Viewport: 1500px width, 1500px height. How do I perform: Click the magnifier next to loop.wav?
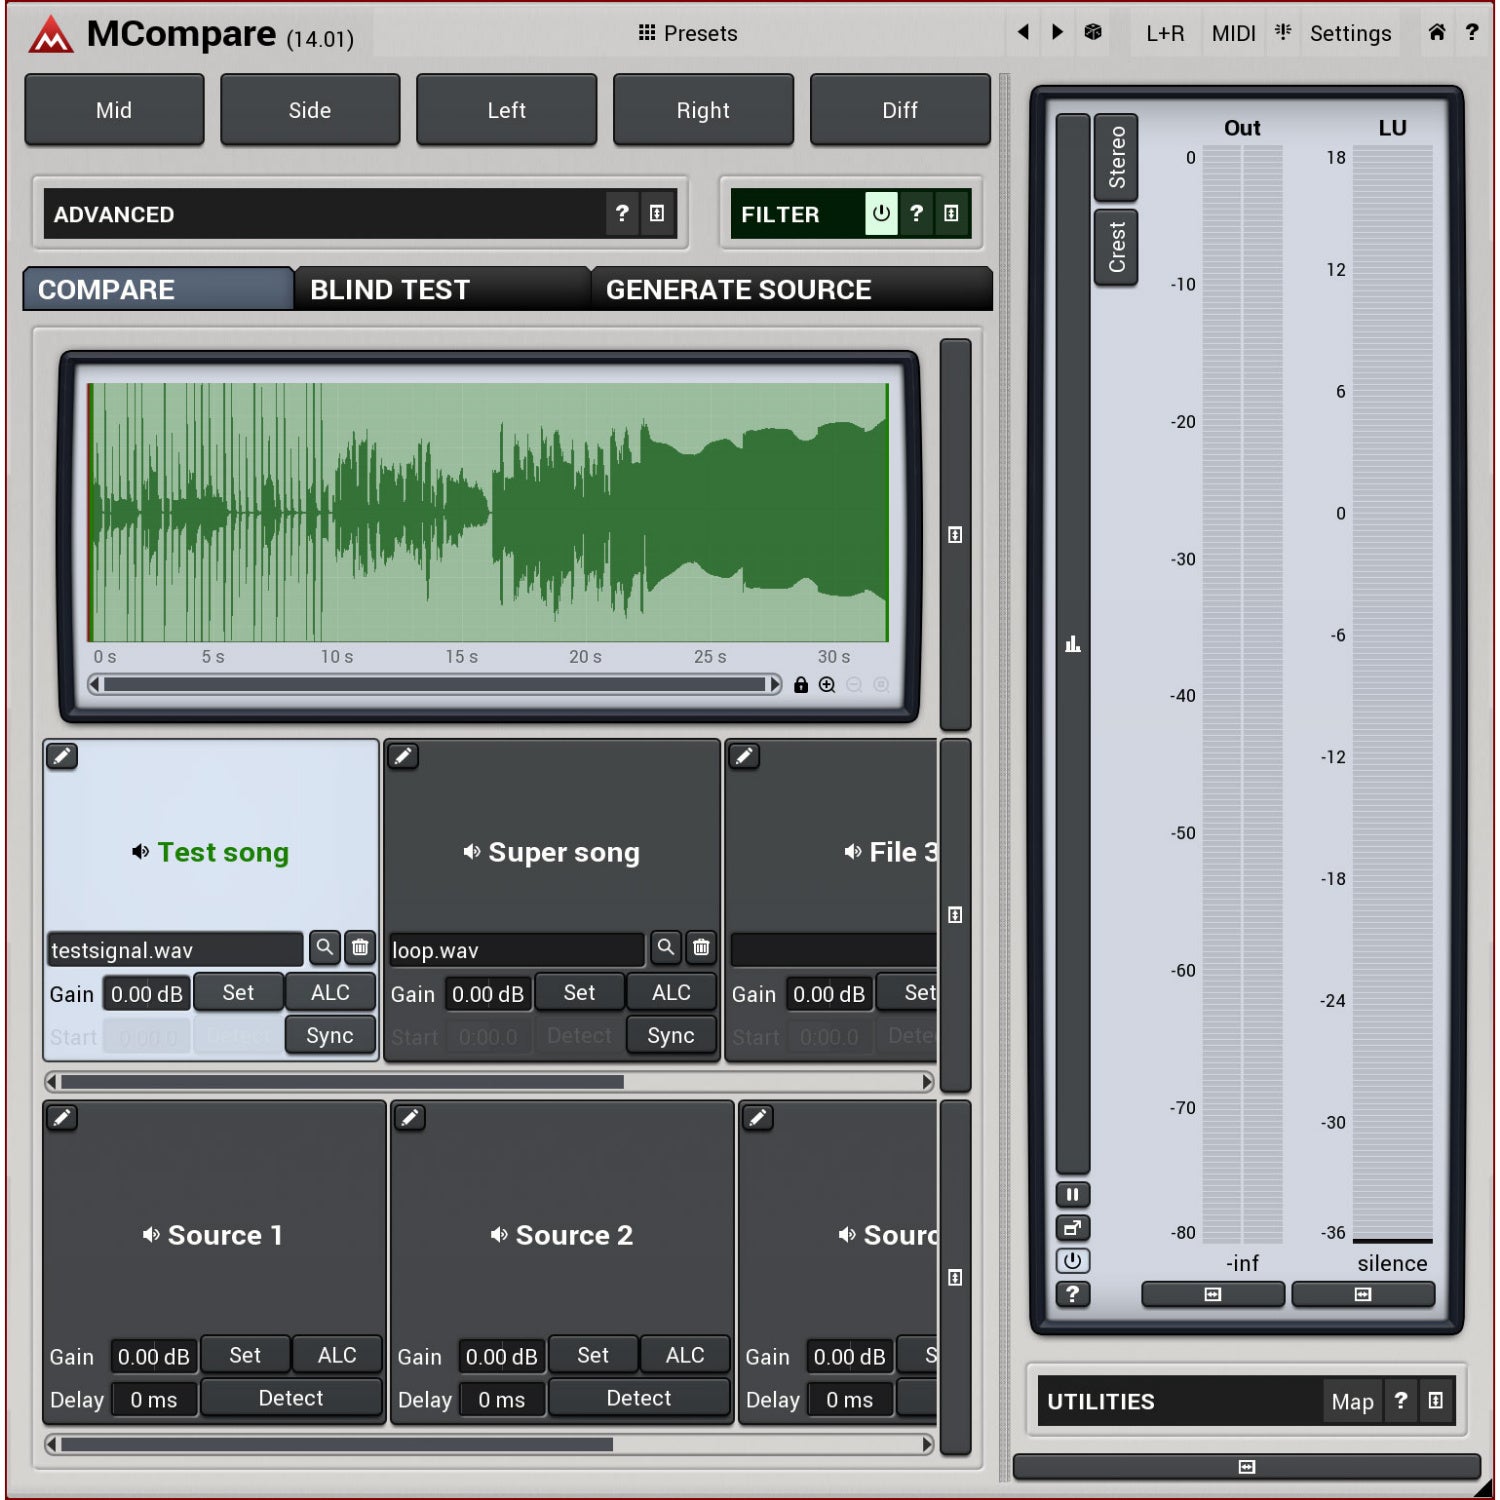point(666,947)
